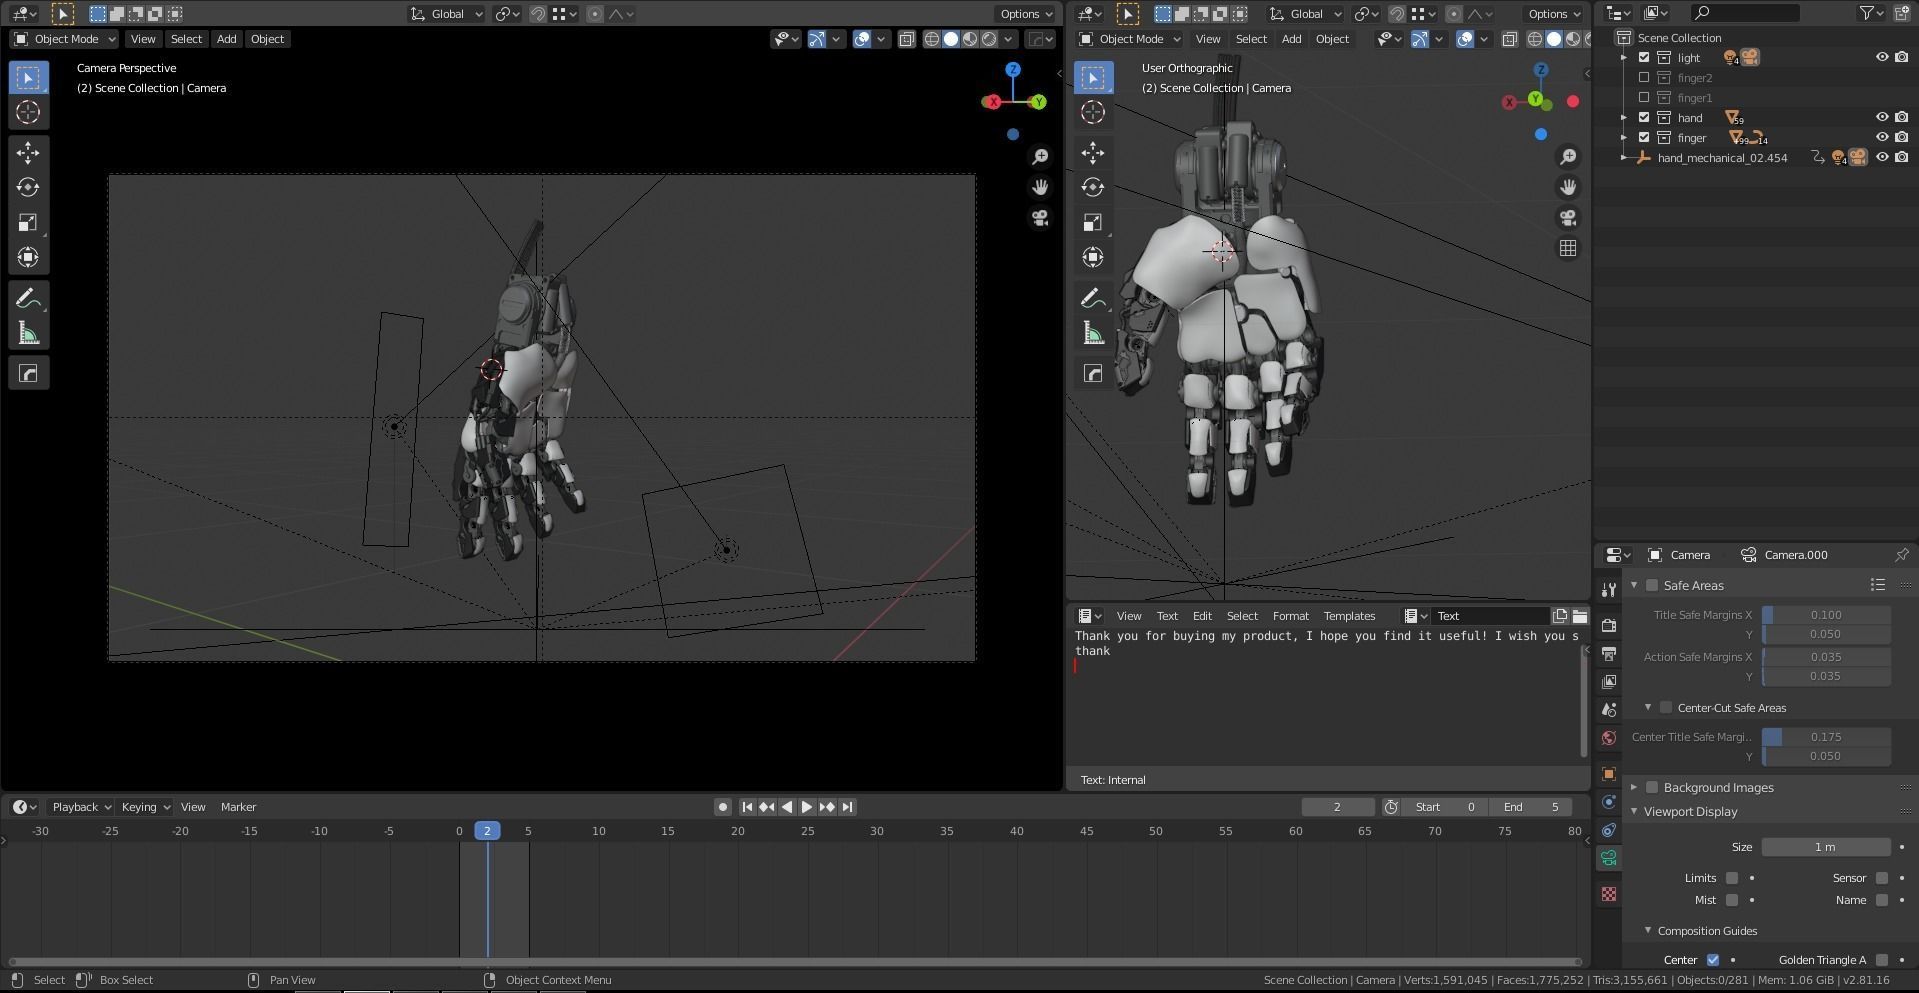This screenshot has width=1919, height=993.
Task: Open Keying dropdown in timeline
Action: (145, 807)
